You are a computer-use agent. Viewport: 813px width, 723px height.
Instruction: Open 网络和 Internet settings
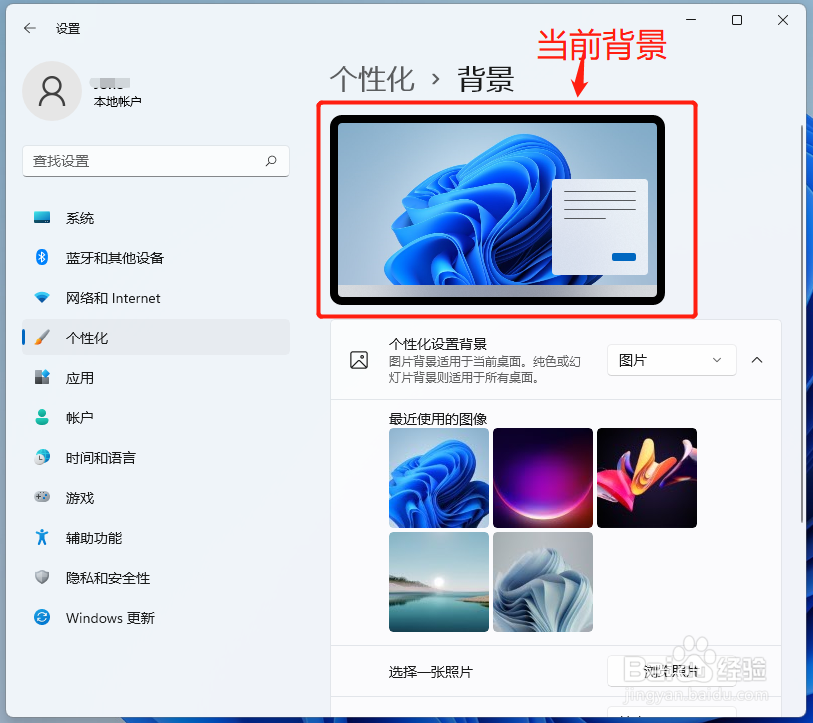point(156,298)
